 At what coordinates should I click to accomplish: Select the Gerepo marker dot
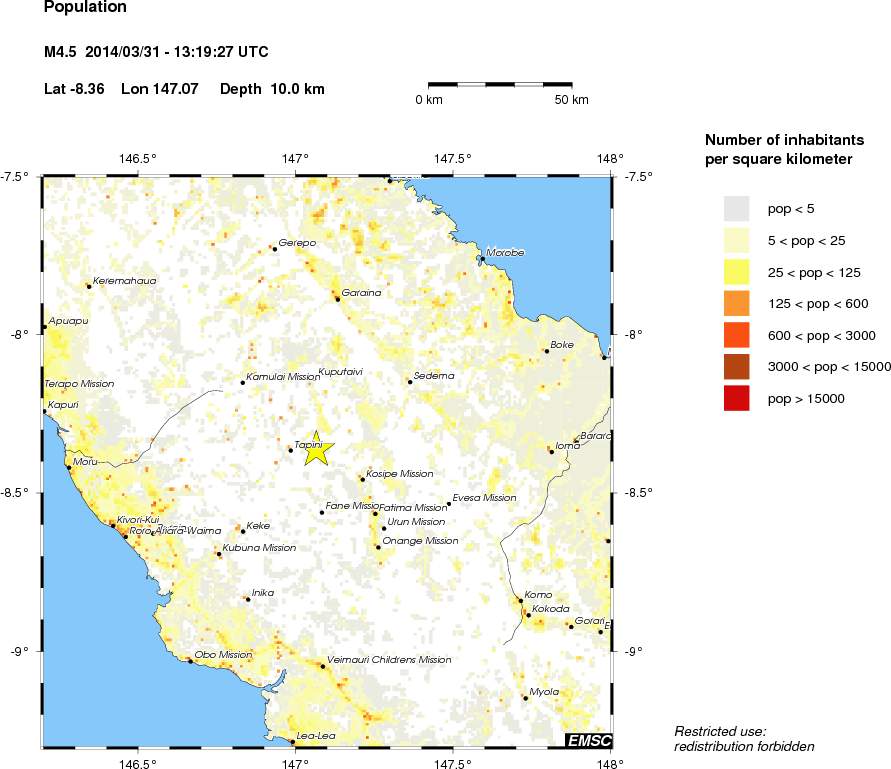(274, 249)
